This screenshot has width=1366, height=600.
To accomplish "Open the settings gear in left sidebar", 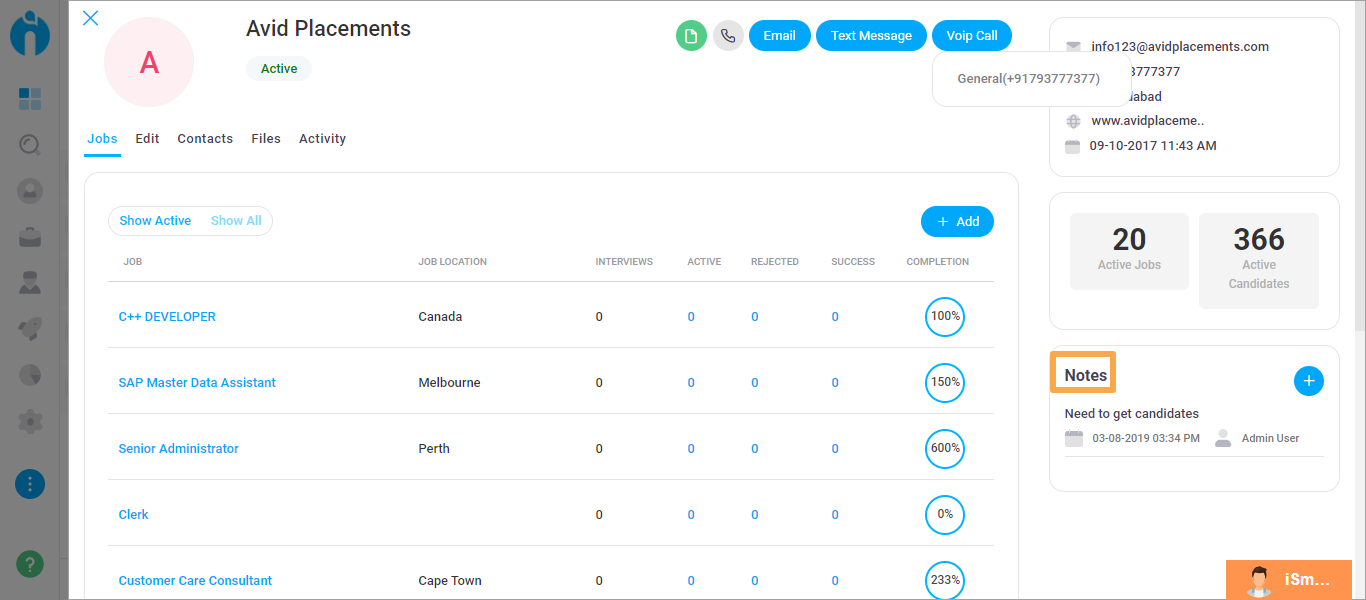I will 30,421.
